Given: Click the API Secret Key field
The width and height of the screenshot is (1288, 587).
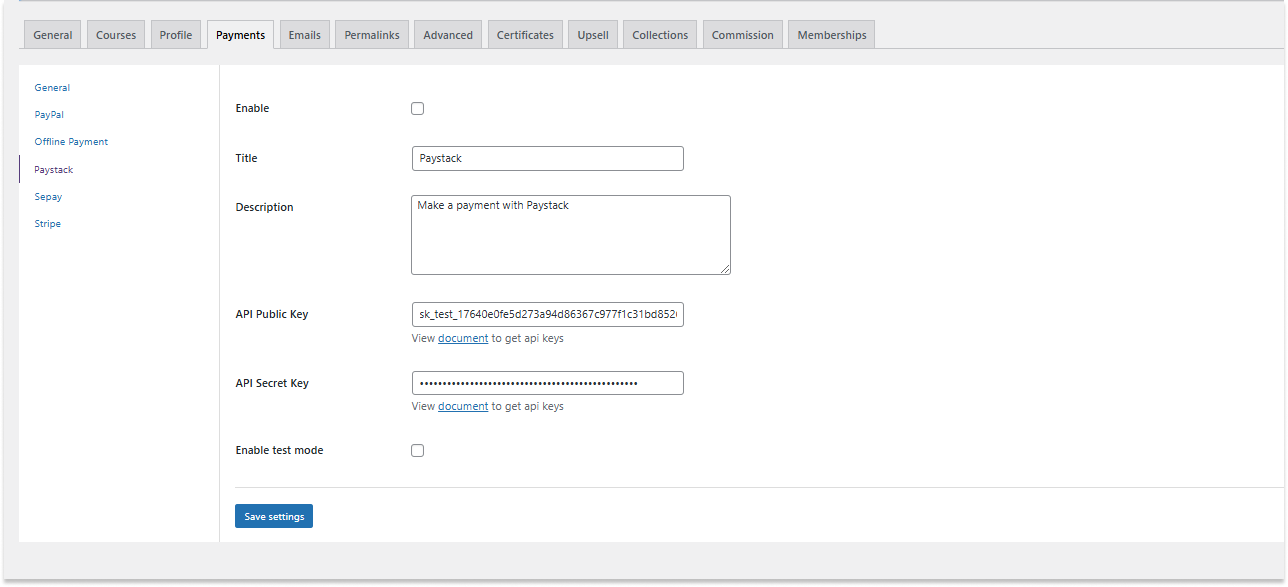Looking at the screenshot, I should click(547, 383).
